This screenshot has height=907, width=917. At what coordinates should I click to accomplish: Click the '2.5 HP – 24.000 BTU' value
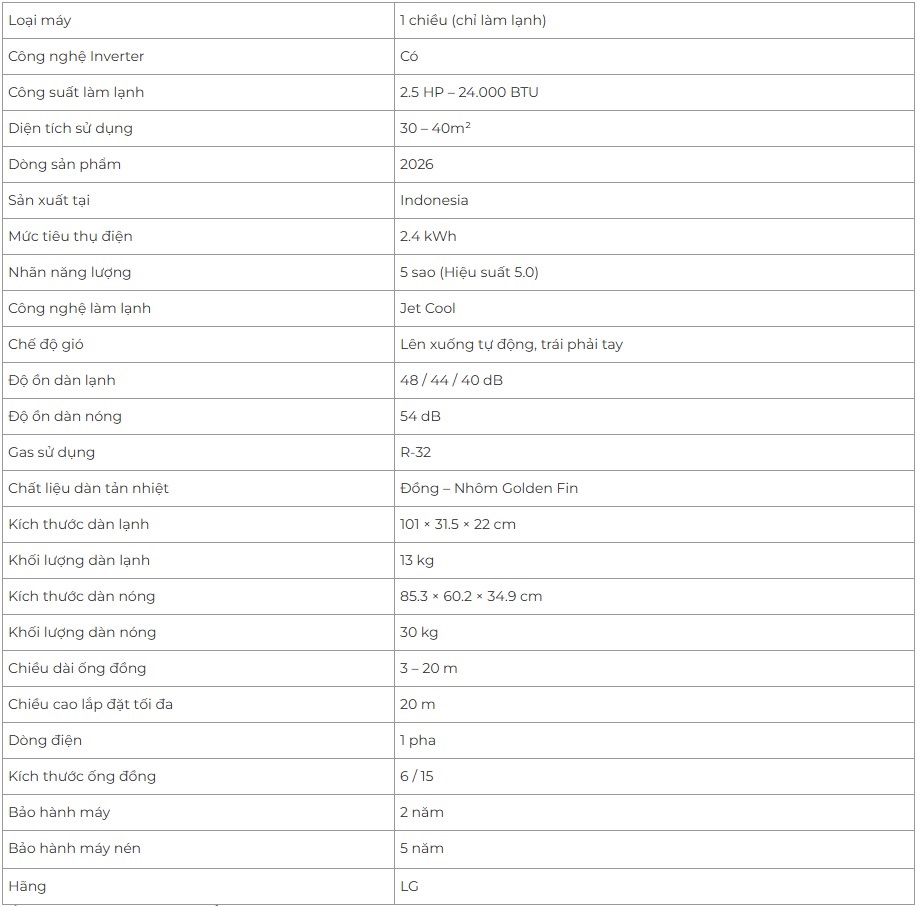point(469,92)
